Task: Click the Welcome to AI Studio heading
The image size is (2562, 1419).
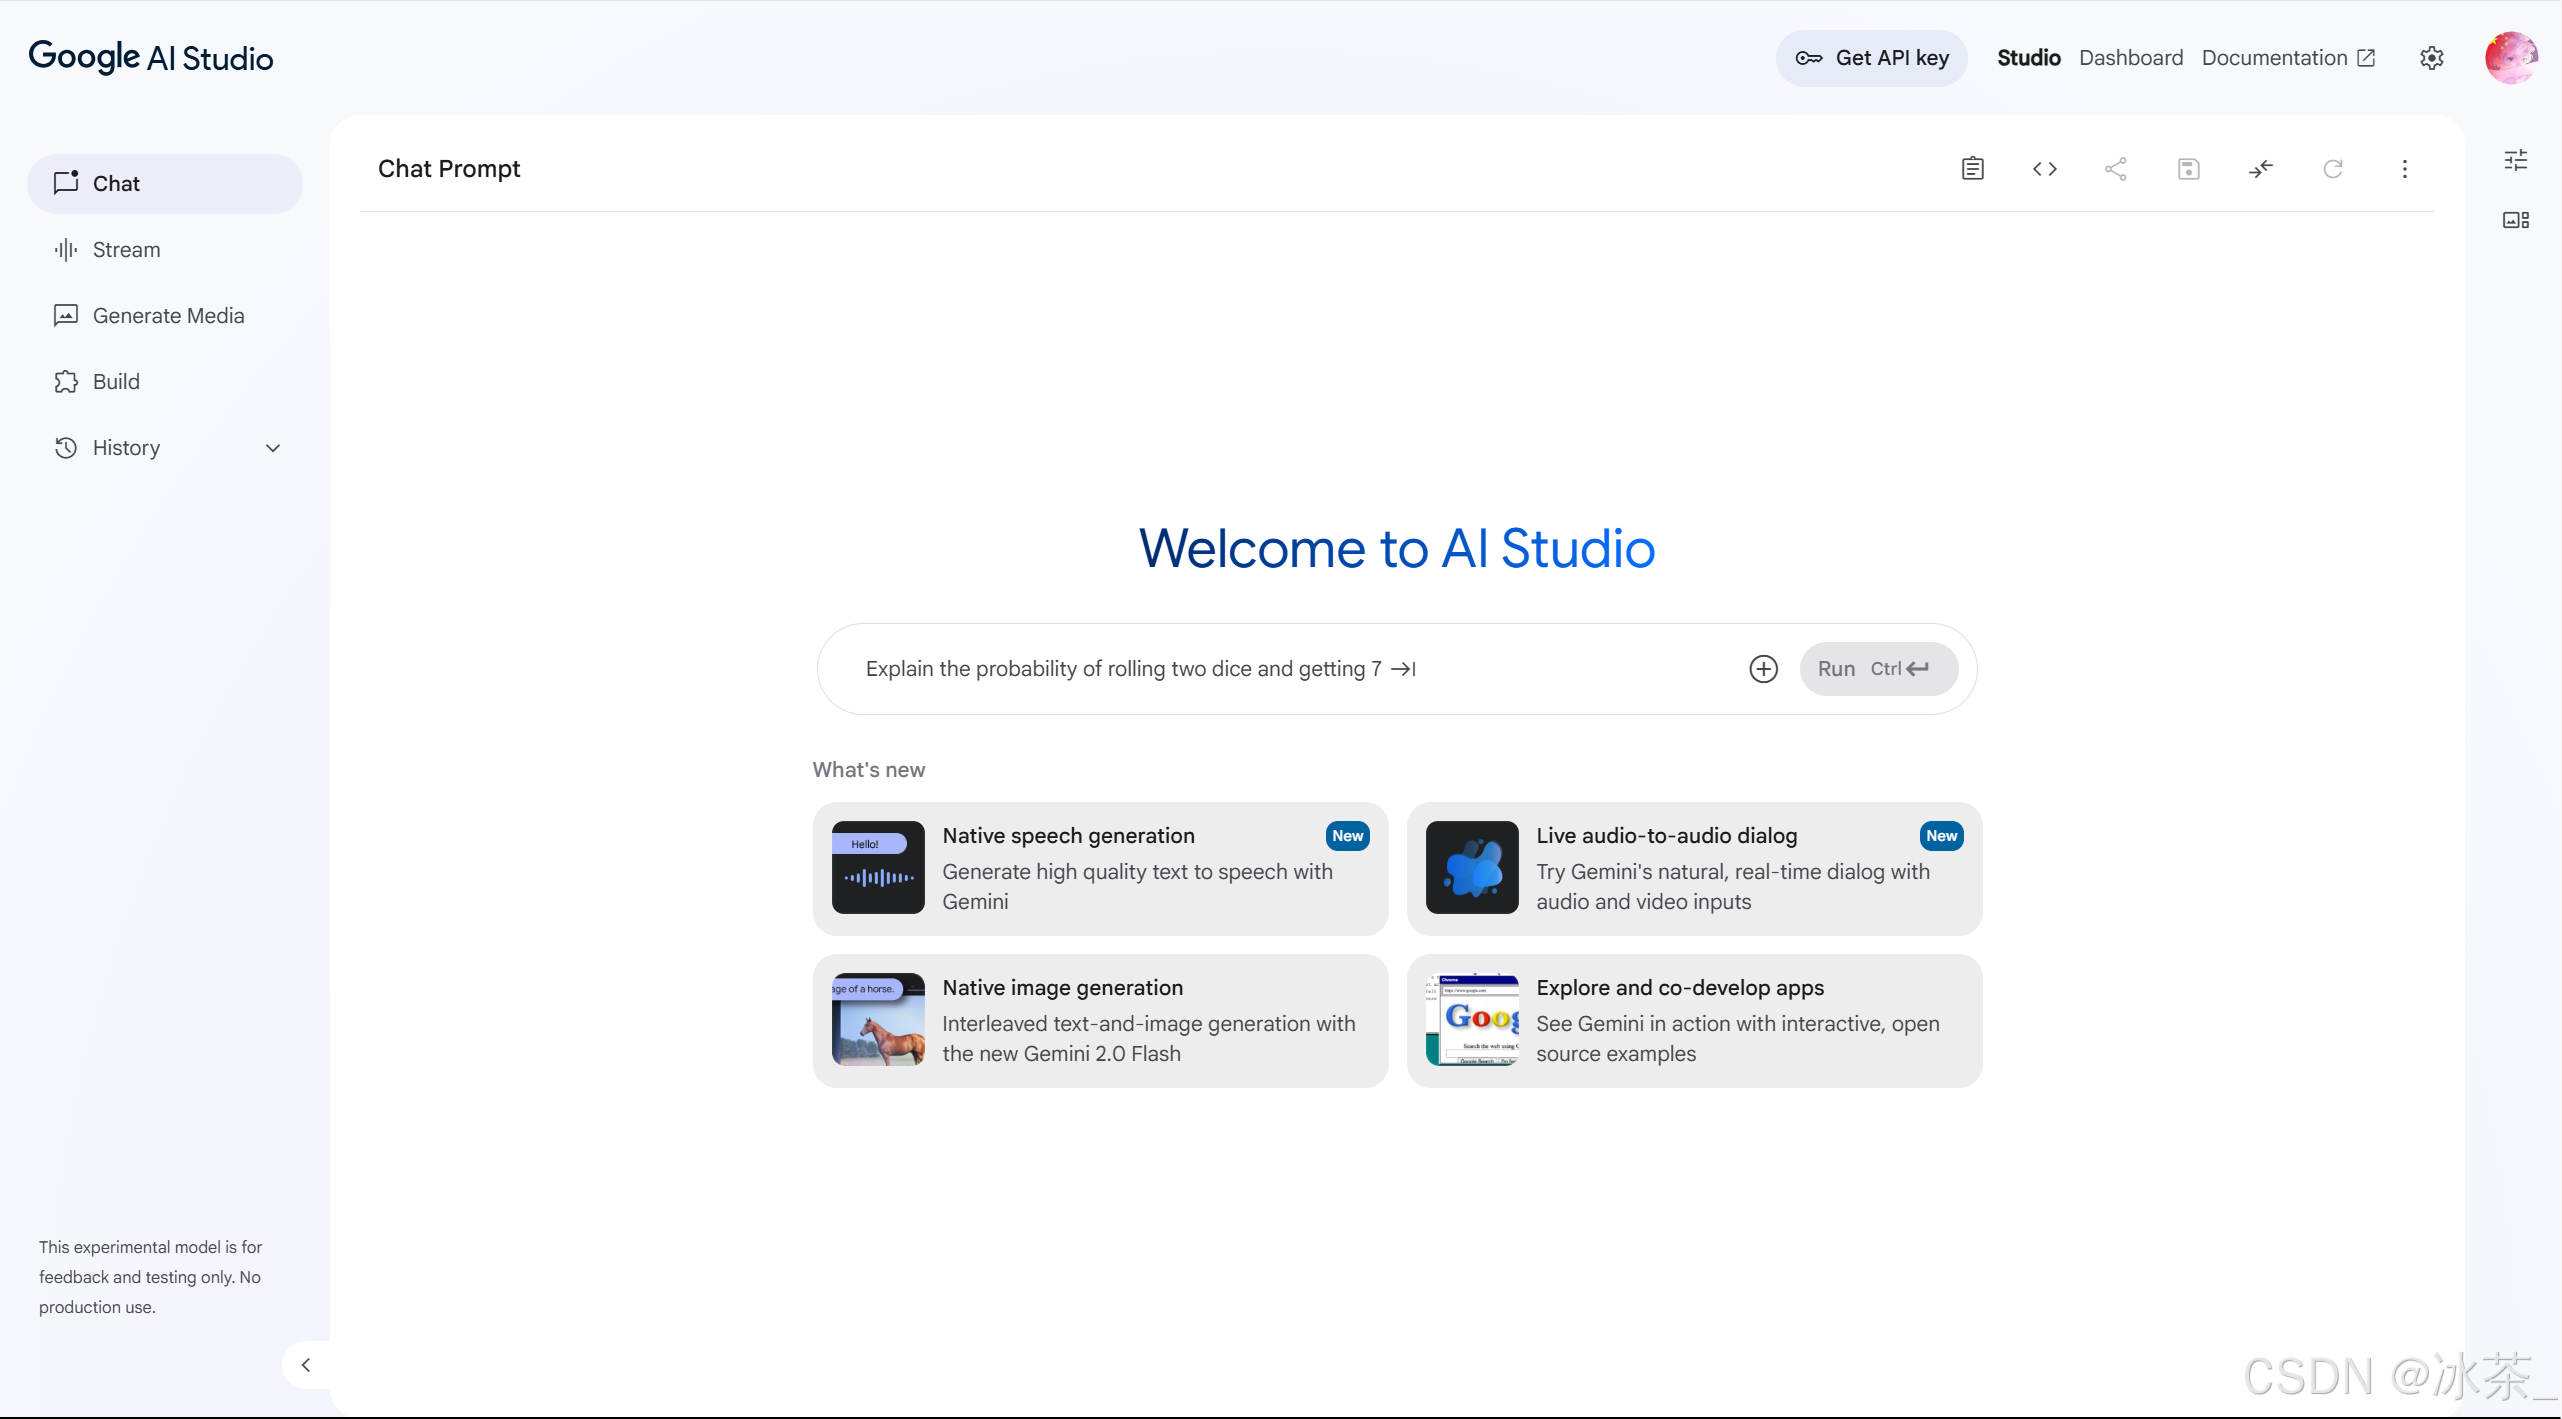Action: (x=1396, y=549)
